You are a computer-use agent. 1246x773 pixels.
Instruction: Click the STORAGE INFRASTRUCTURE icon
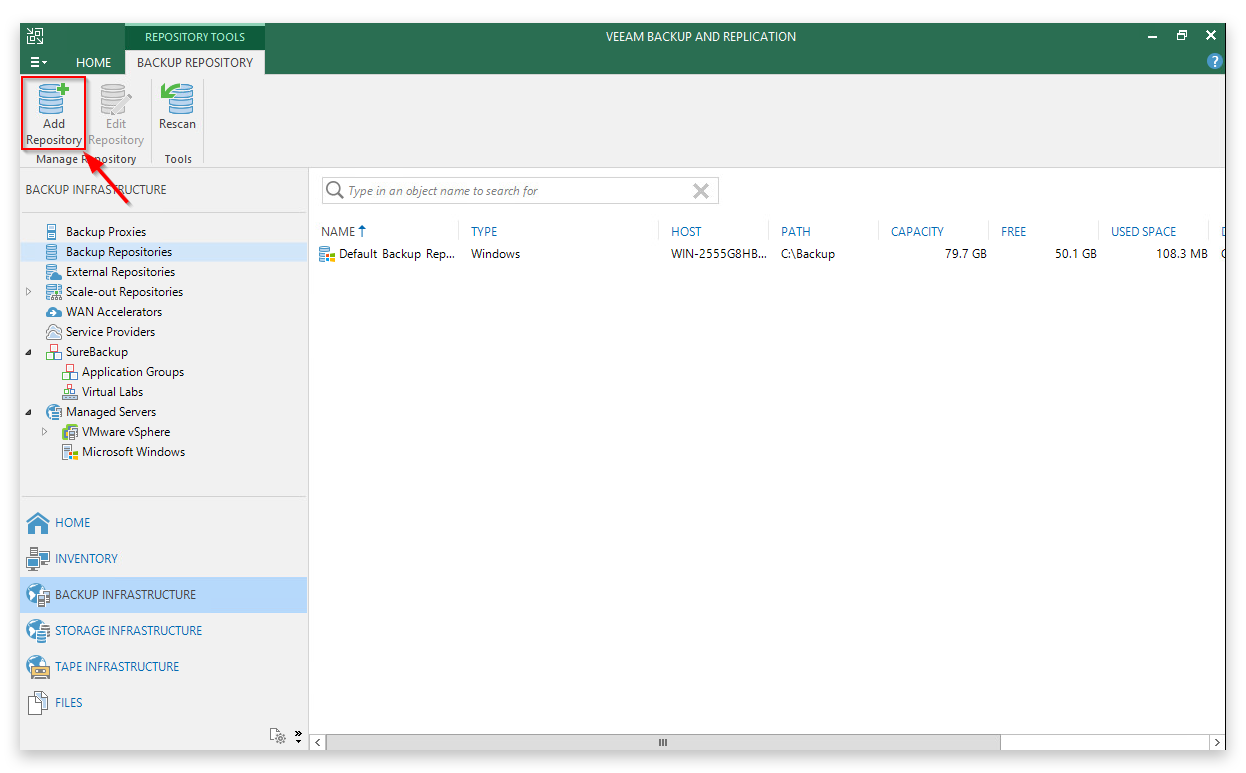38,631
